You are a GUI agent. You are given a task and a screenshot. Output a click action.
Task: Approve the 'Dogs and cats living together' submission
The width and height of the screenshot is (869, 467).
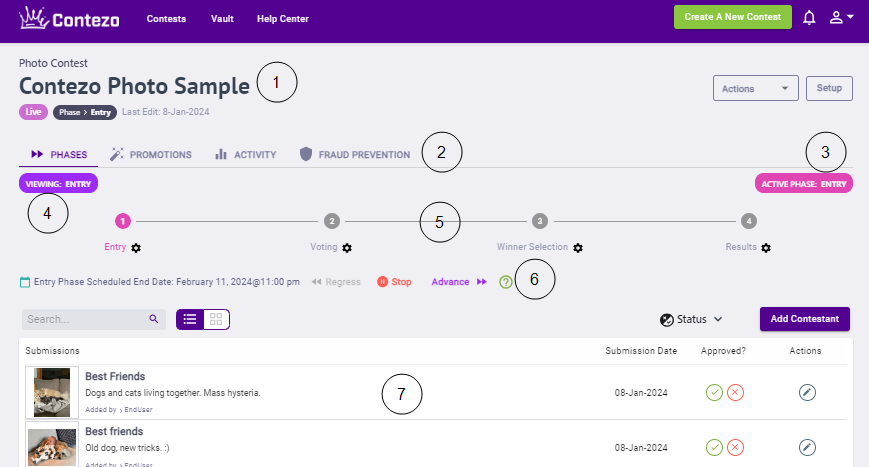[714, 393]
